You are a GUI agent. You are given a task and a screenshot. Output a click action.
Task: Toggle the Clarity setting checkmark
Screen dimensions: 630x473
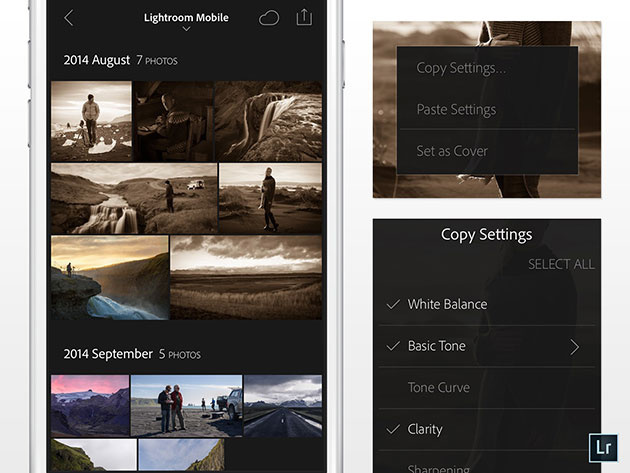point(393,429)
